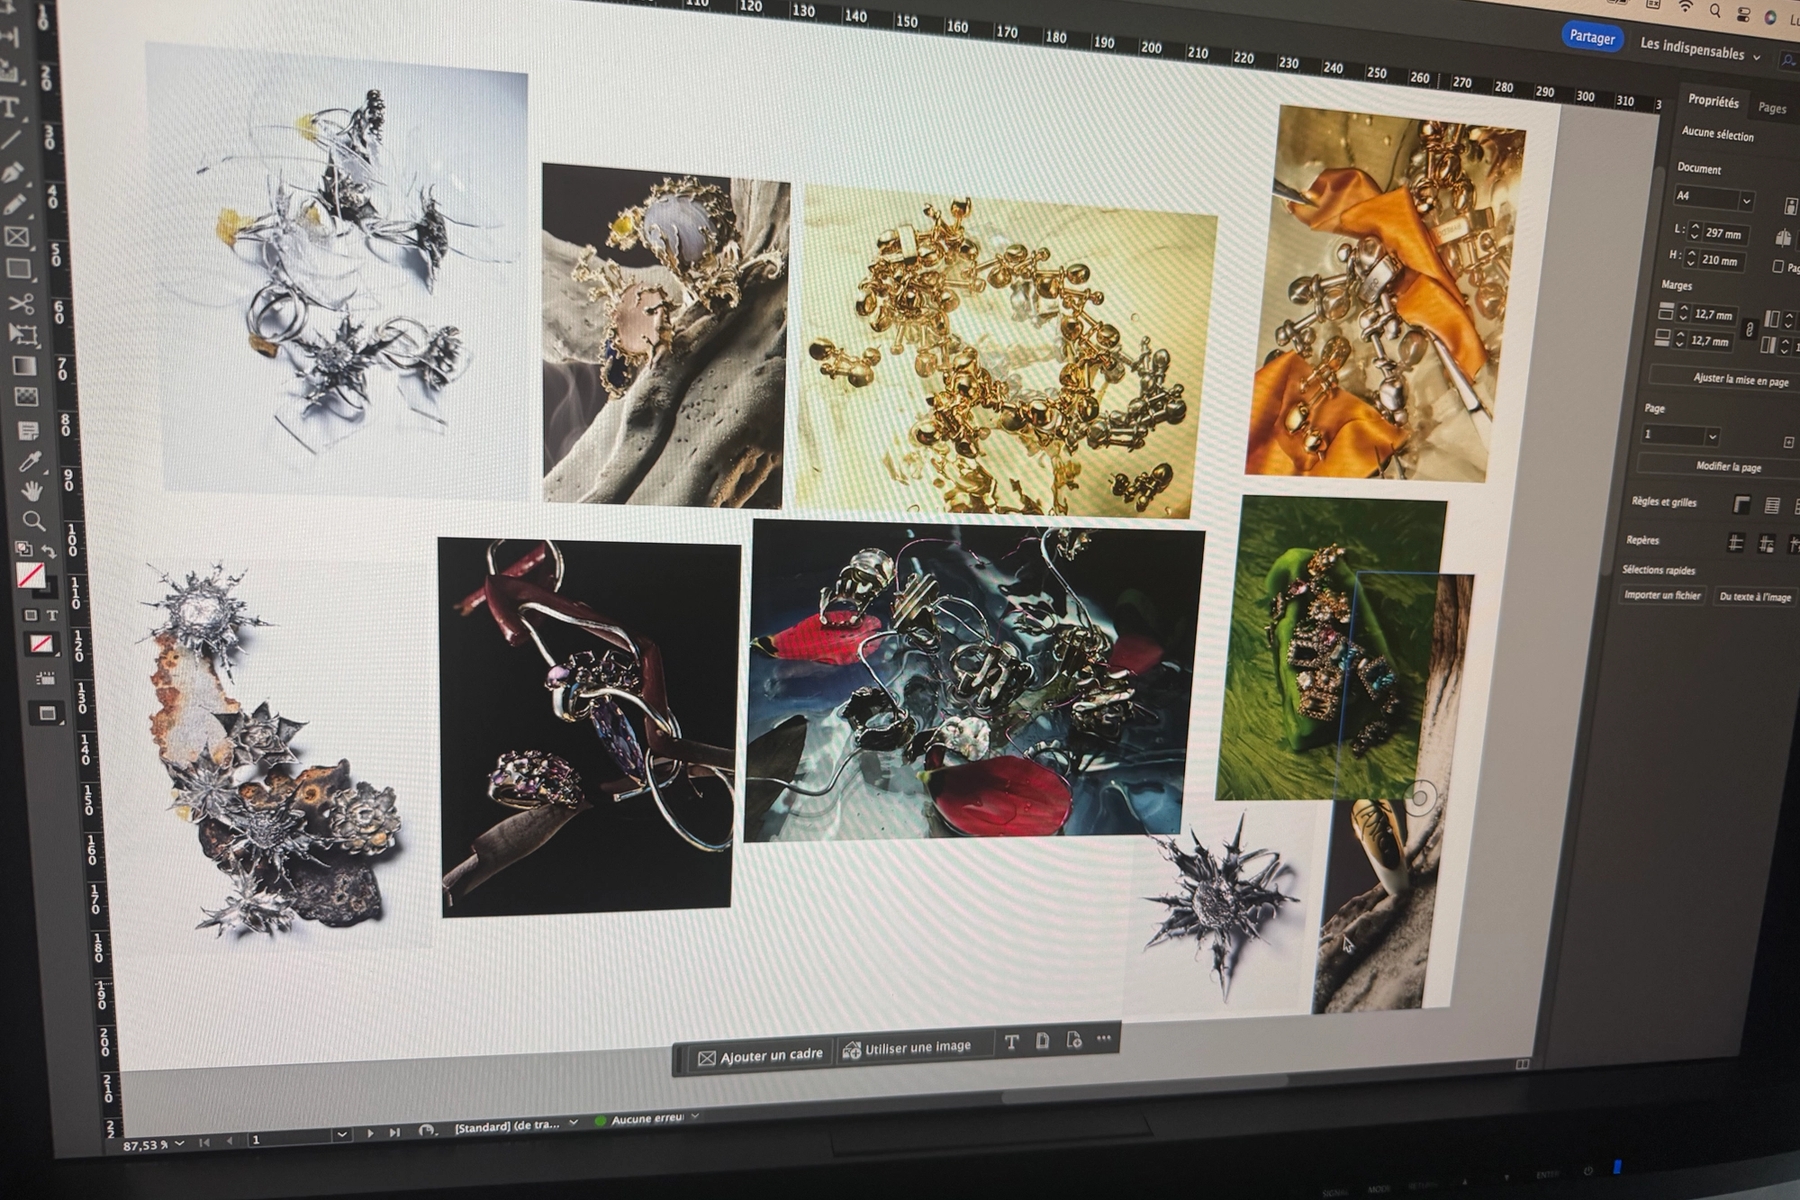Viewport: 1800px width, 1200px height.
Task: Open the more options dots in floating bar
Action: click(x=1104, y=1038)
